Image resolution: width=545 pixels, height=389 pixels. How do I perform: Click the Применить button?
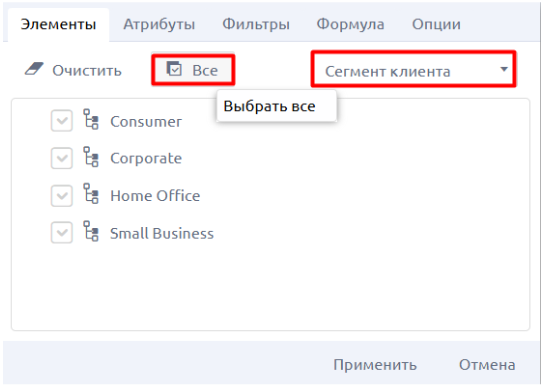(x=375, y=365)
